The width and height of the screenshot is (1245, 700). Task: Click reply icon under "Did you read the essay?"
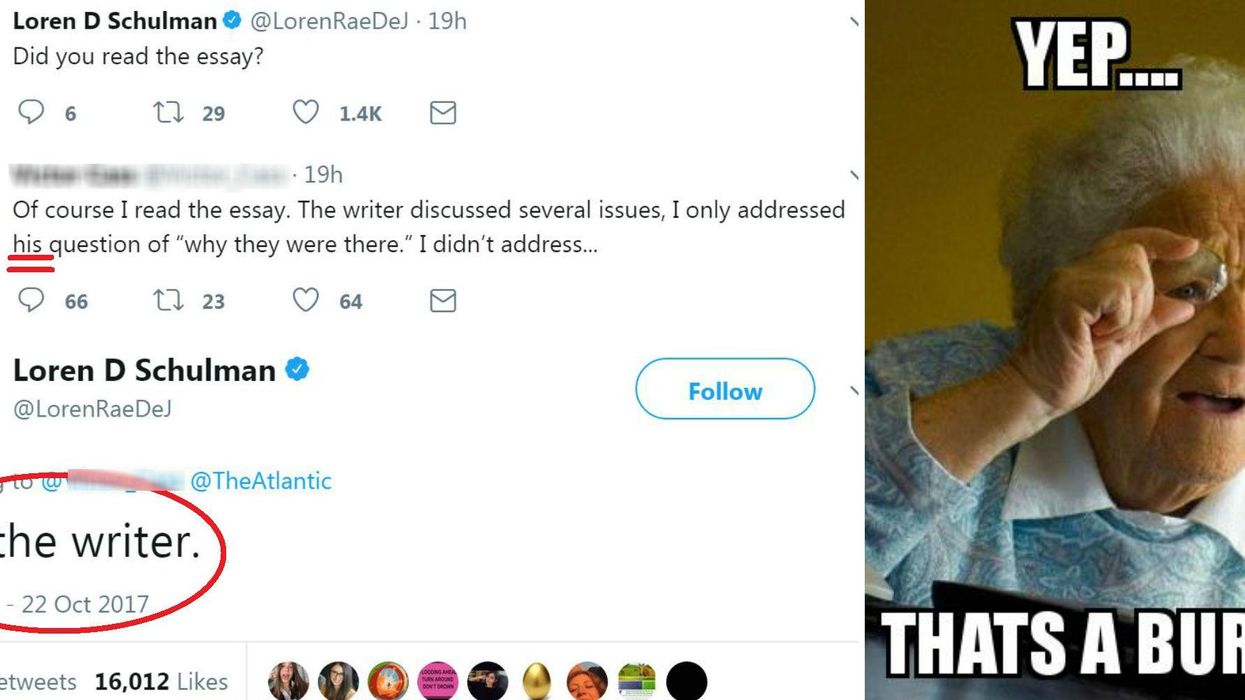[32, 112]
